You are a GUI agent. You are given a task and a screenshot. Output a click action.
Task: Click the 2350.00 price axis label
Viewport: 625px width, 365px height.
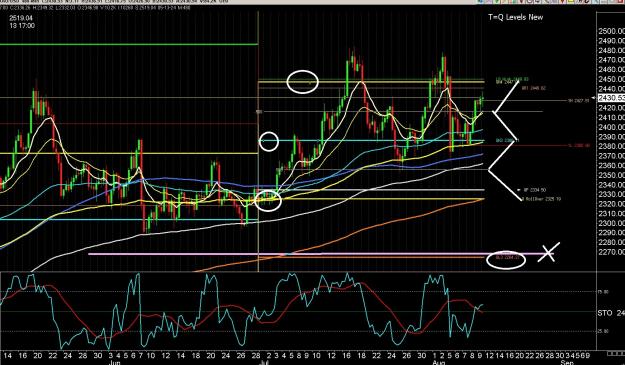click(x=611, y=175)
